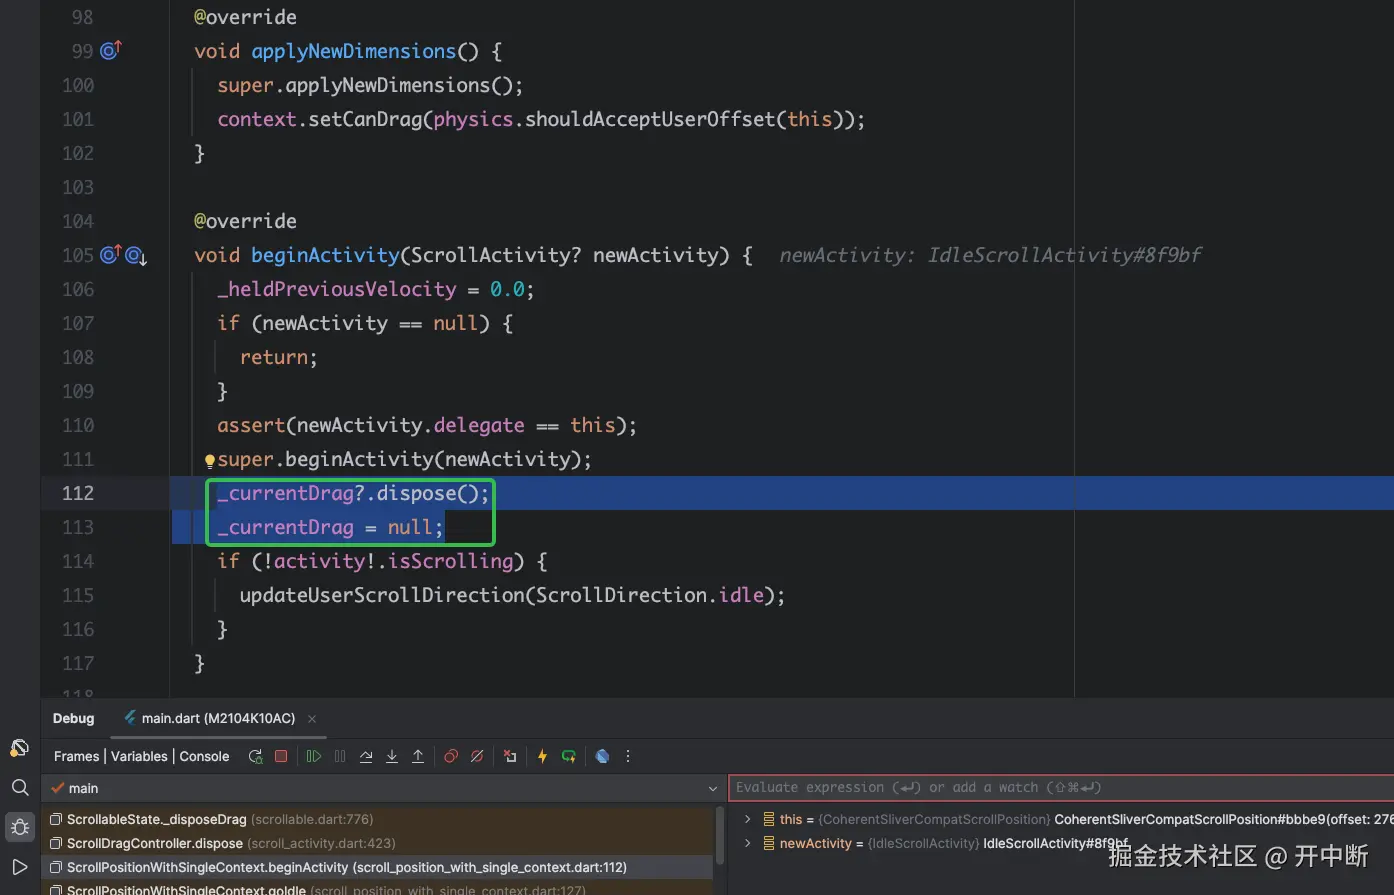Viewport: 1394px width, 895px height.
Task: Click 'shouldAcceptUserOffset' on line 101
Action: [650, 119]
